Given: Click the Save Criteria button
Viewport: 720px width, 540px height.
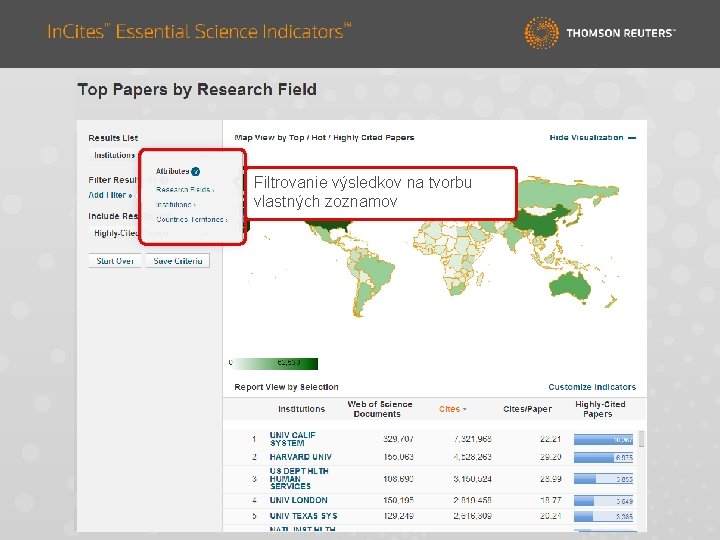Looking at the screenshot, I should click(x=178, y=261).
